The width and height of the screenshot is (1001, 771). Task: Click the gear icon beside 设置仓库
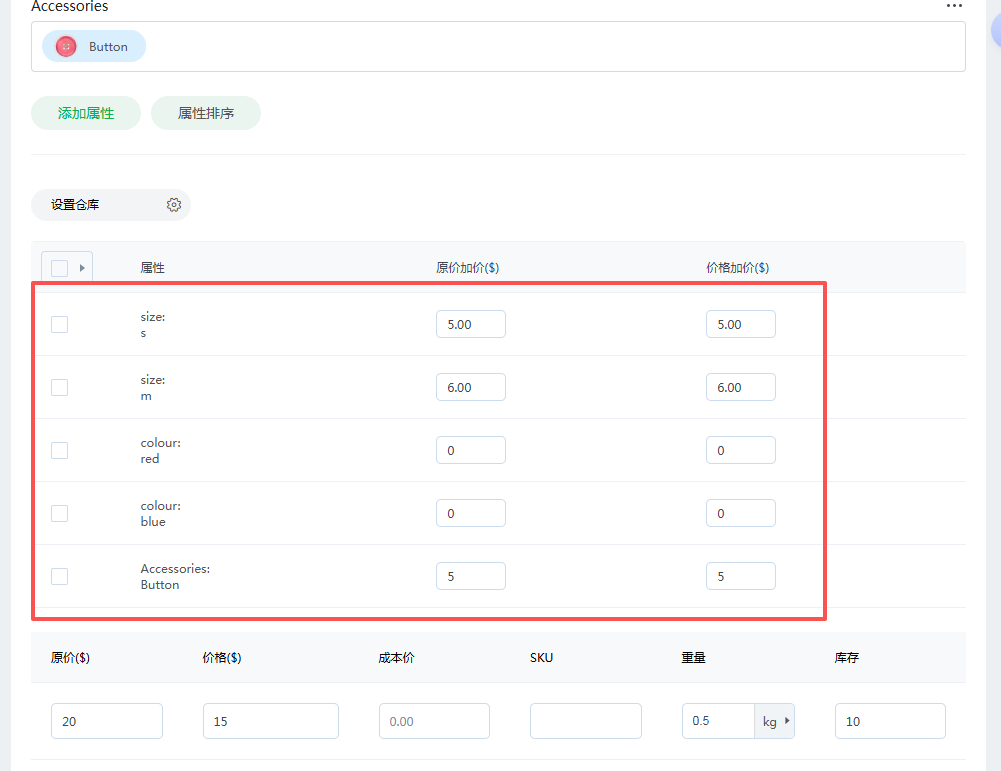[174, 205]
